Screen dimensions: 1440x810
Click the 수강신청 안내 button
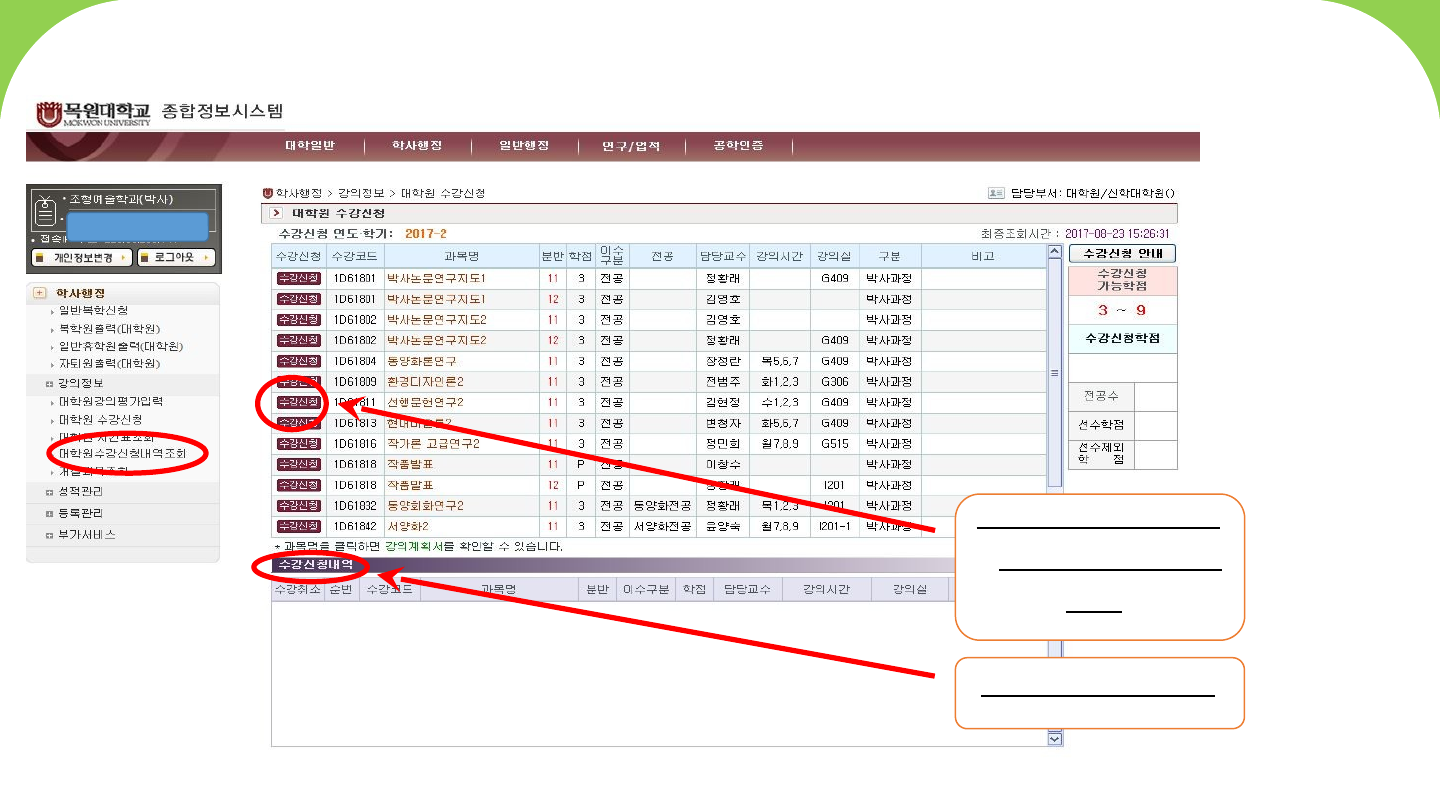click(1122, 254)
